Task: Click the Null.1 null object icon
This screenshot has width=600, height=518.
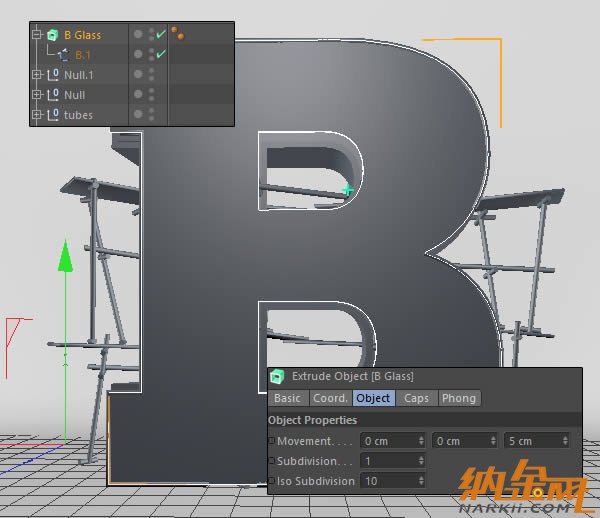Action: [x=53, y=75]
